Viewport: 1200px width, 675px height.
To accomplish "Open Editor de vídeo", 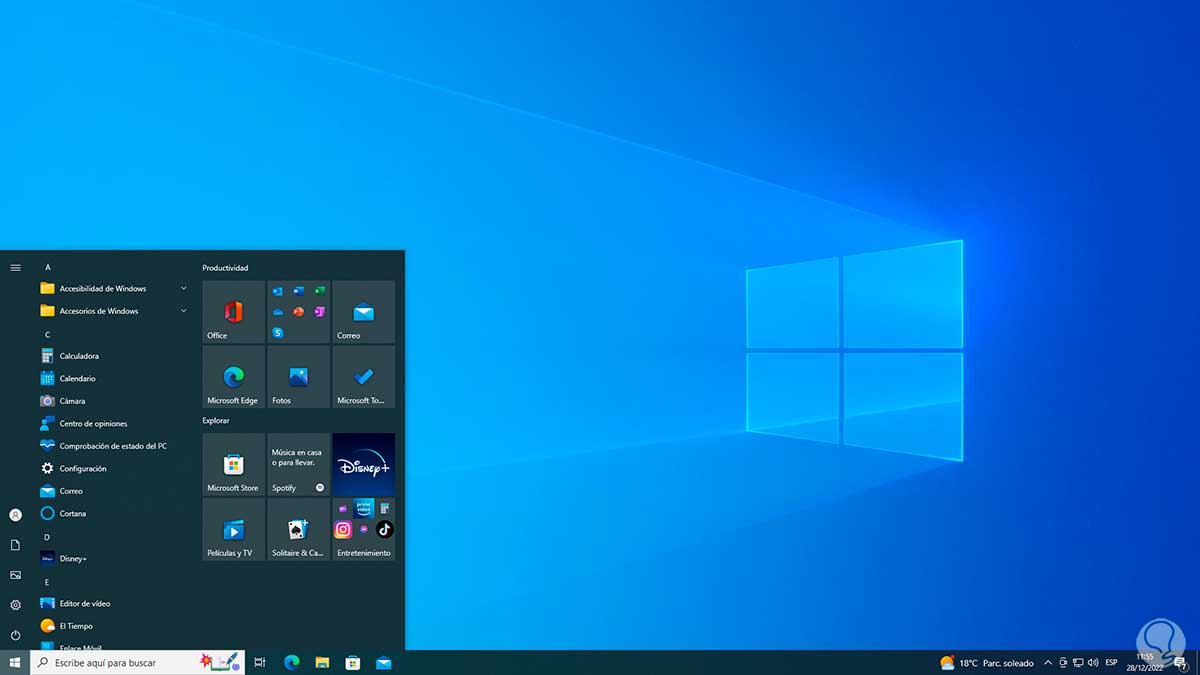I will click(114, 603).
